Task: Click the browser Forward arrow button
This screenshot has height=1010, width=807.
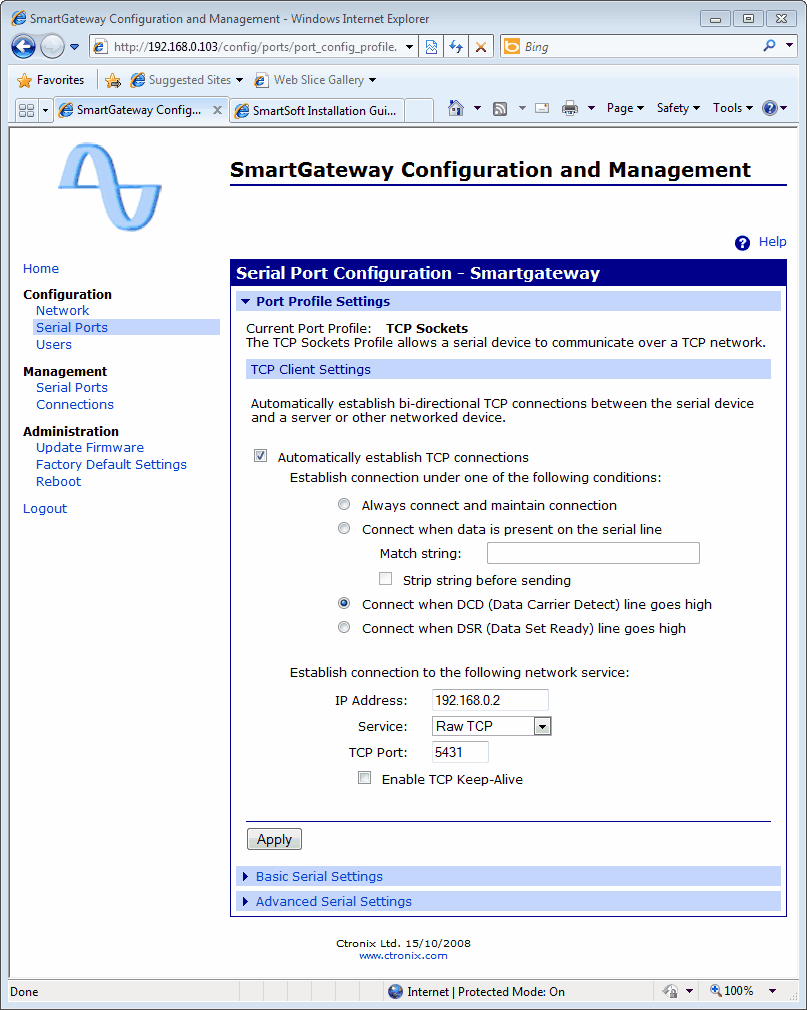Action: point(52,46)
